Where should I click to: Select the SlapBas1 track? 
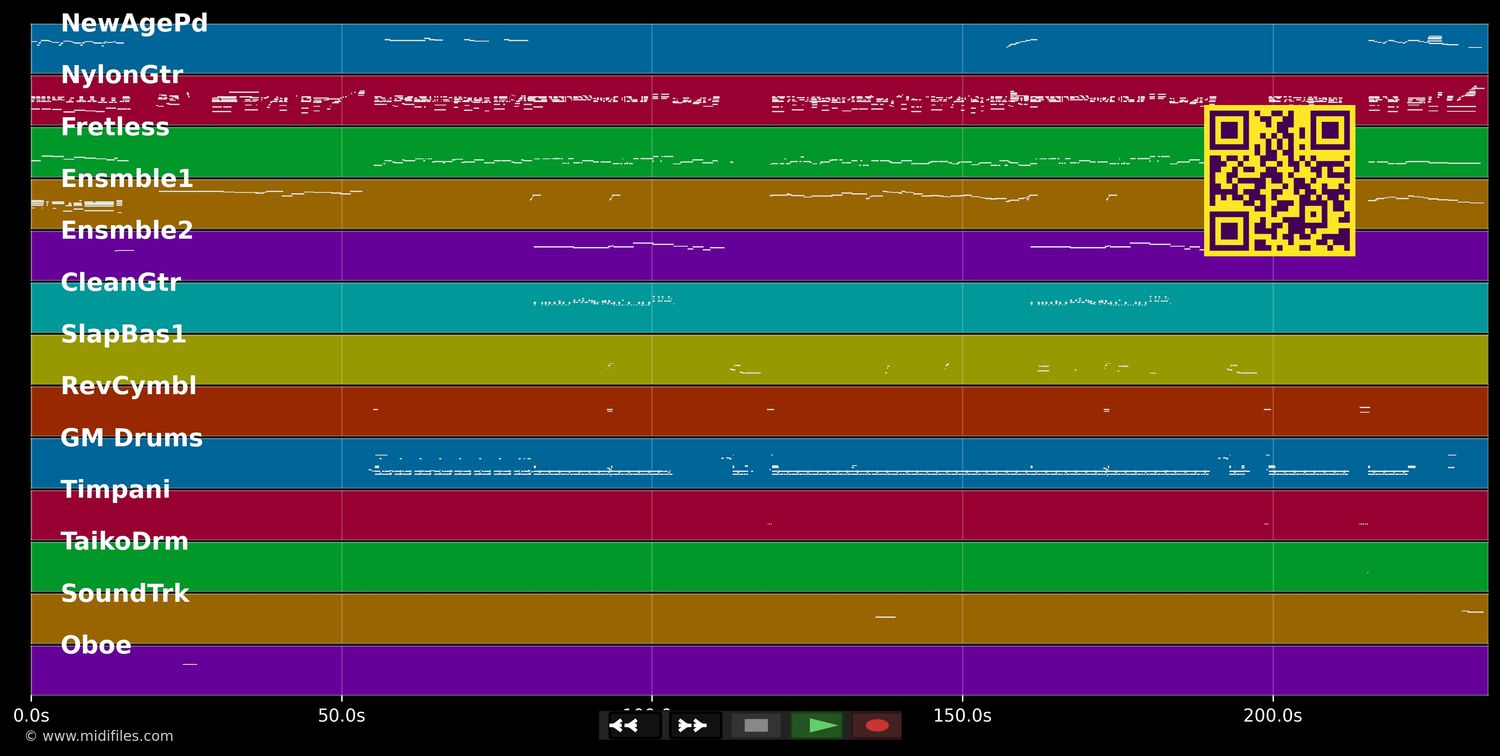point(123,335)
